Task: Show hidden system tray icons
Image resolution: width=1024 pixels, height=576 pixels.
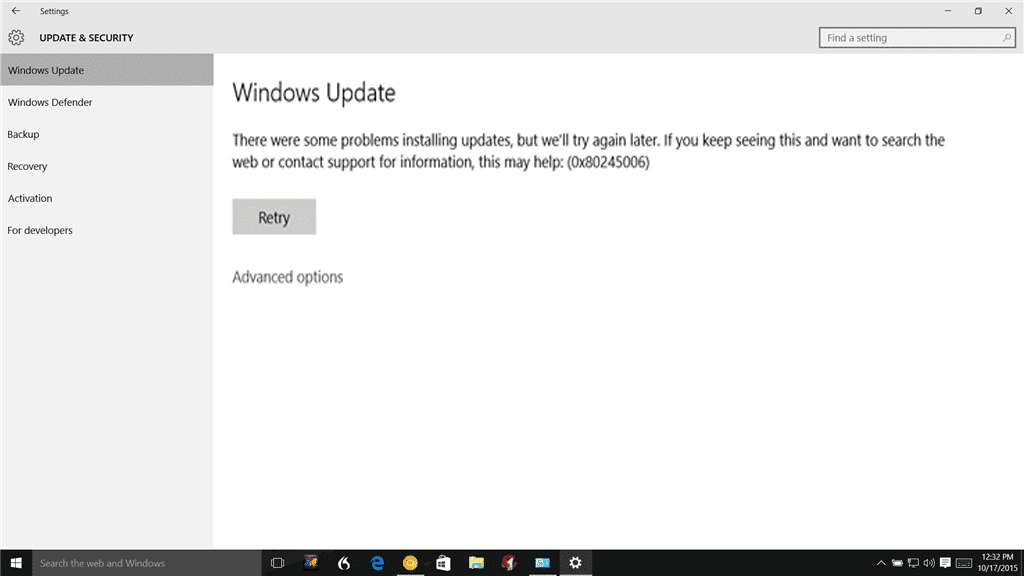Action: tap(881, 563)
